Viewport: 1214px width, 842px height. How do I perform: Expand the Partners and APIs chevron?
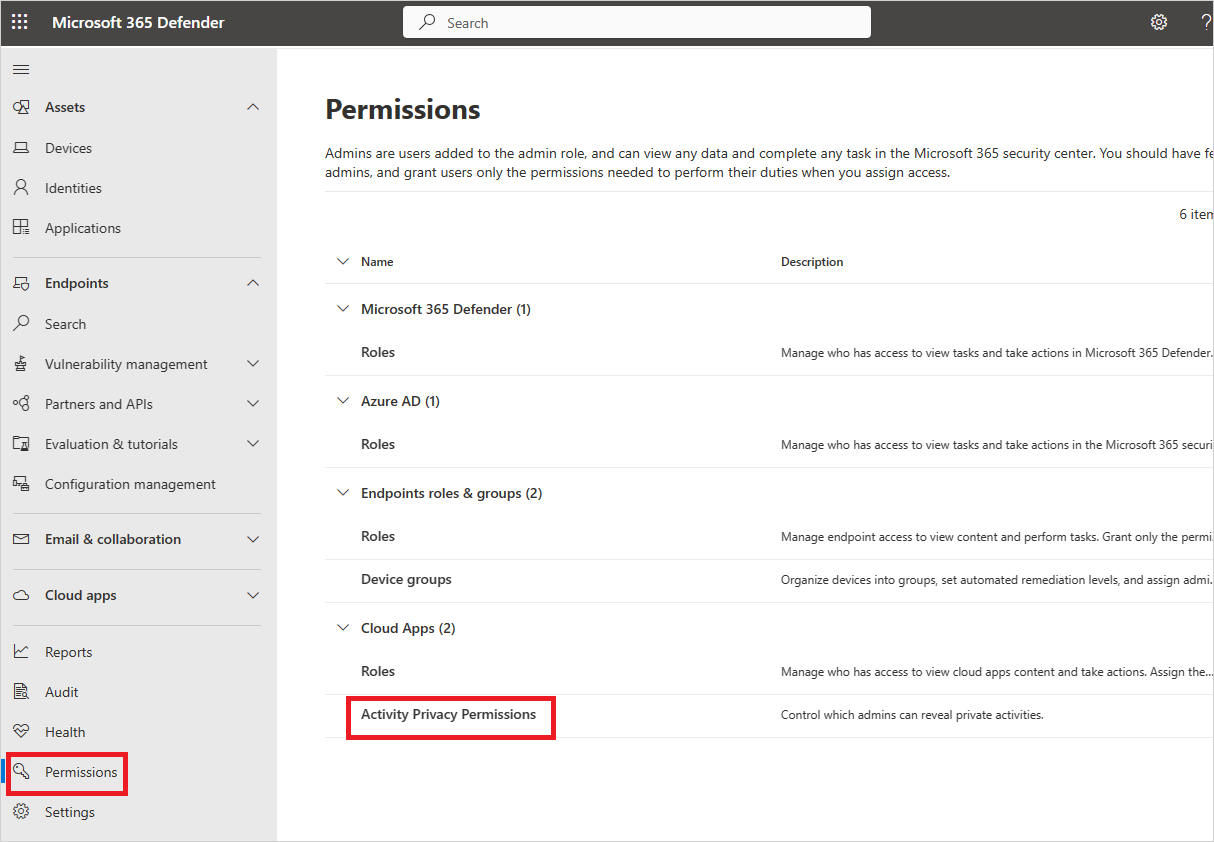point(253,404)
